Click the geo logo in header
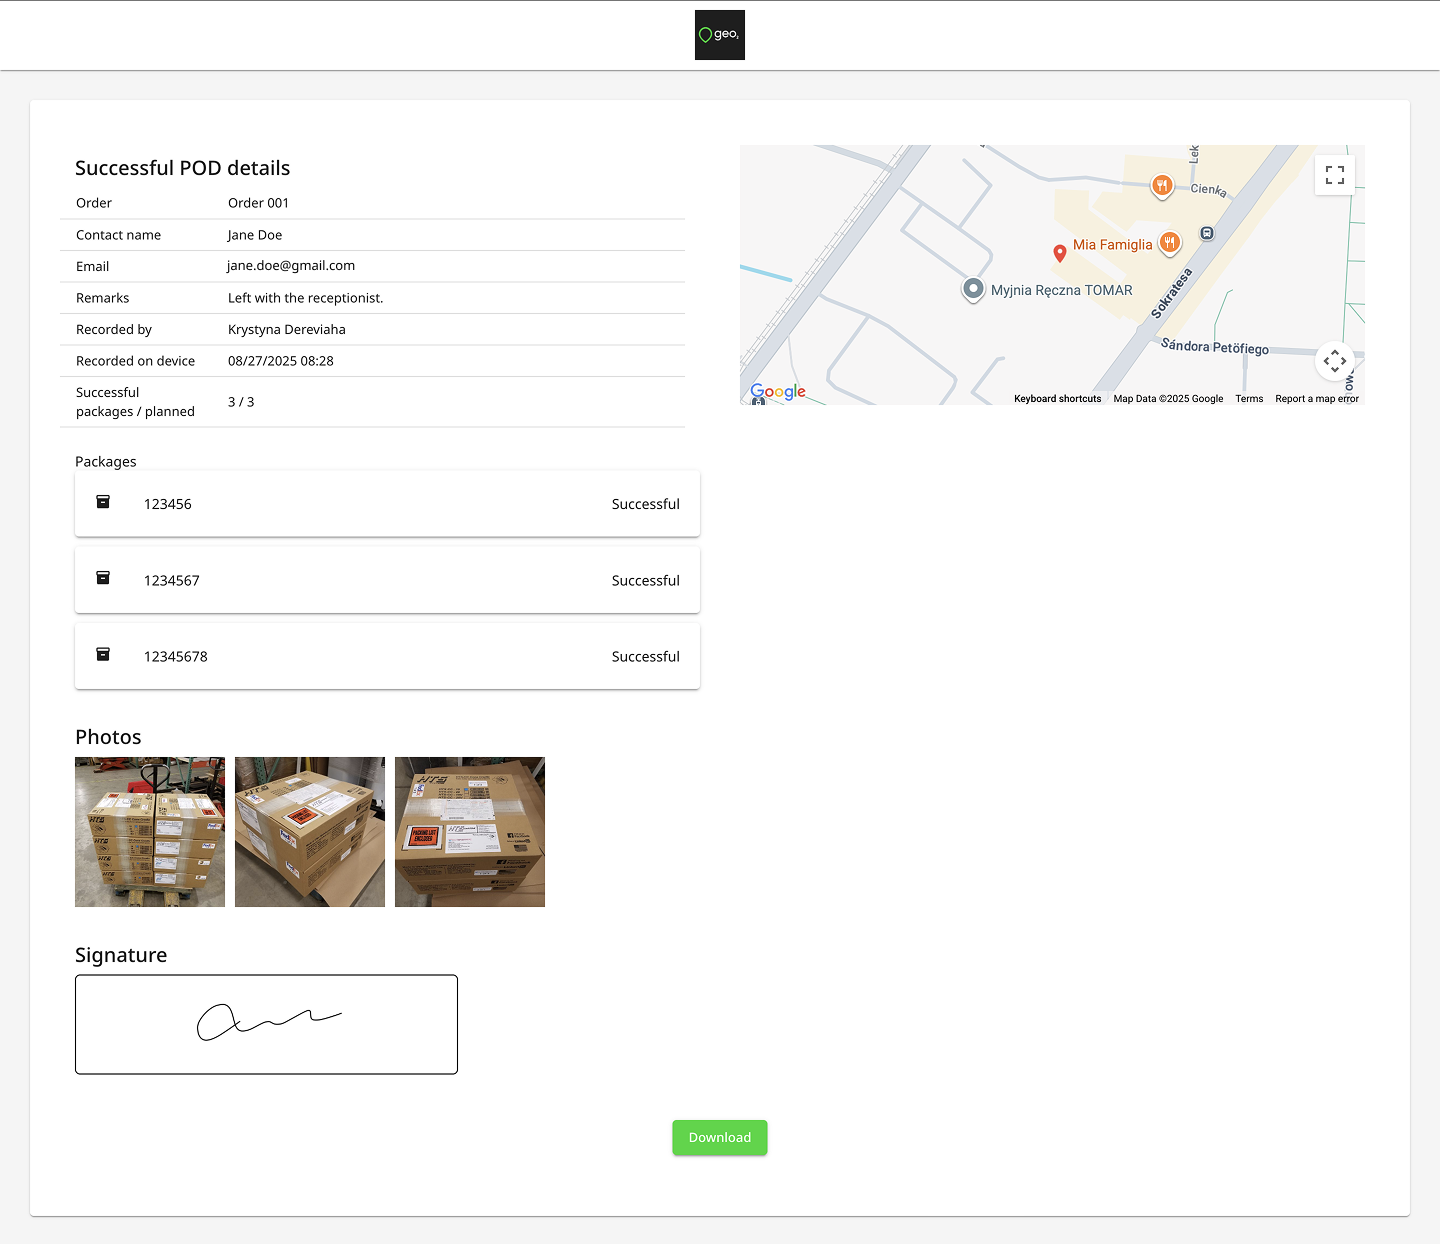Image resolution: width=1440 pixels, height=1244 pixels. click(720, 35)
